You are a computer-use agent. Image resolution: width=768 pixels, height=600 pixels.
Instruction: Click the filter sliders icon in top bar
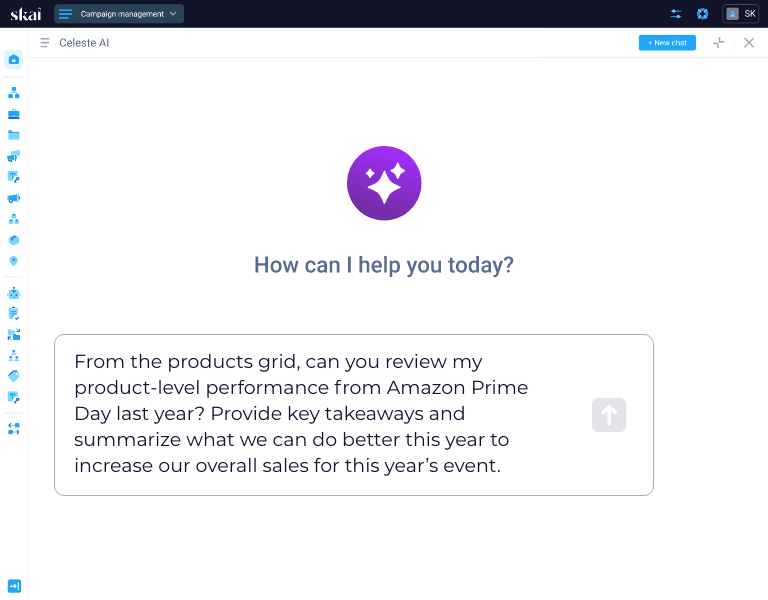click(x=676, y=14)
